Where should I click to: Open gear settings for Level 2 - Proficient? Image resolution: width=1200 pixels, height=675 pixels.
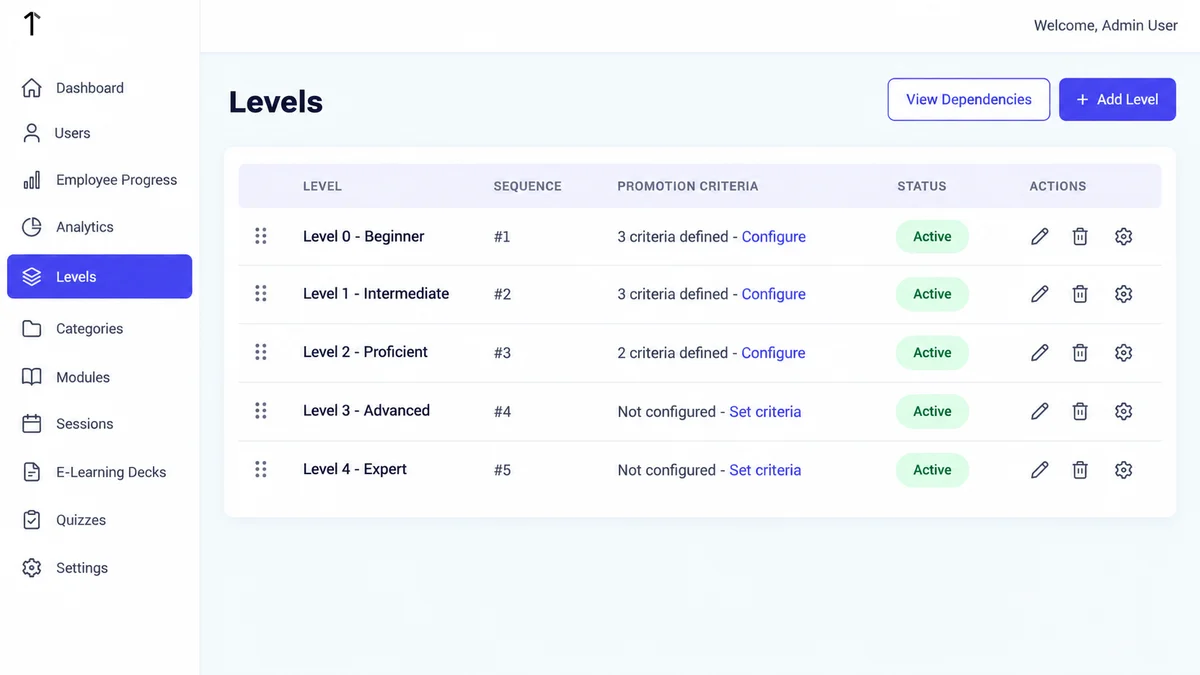tap(1123, 353)
